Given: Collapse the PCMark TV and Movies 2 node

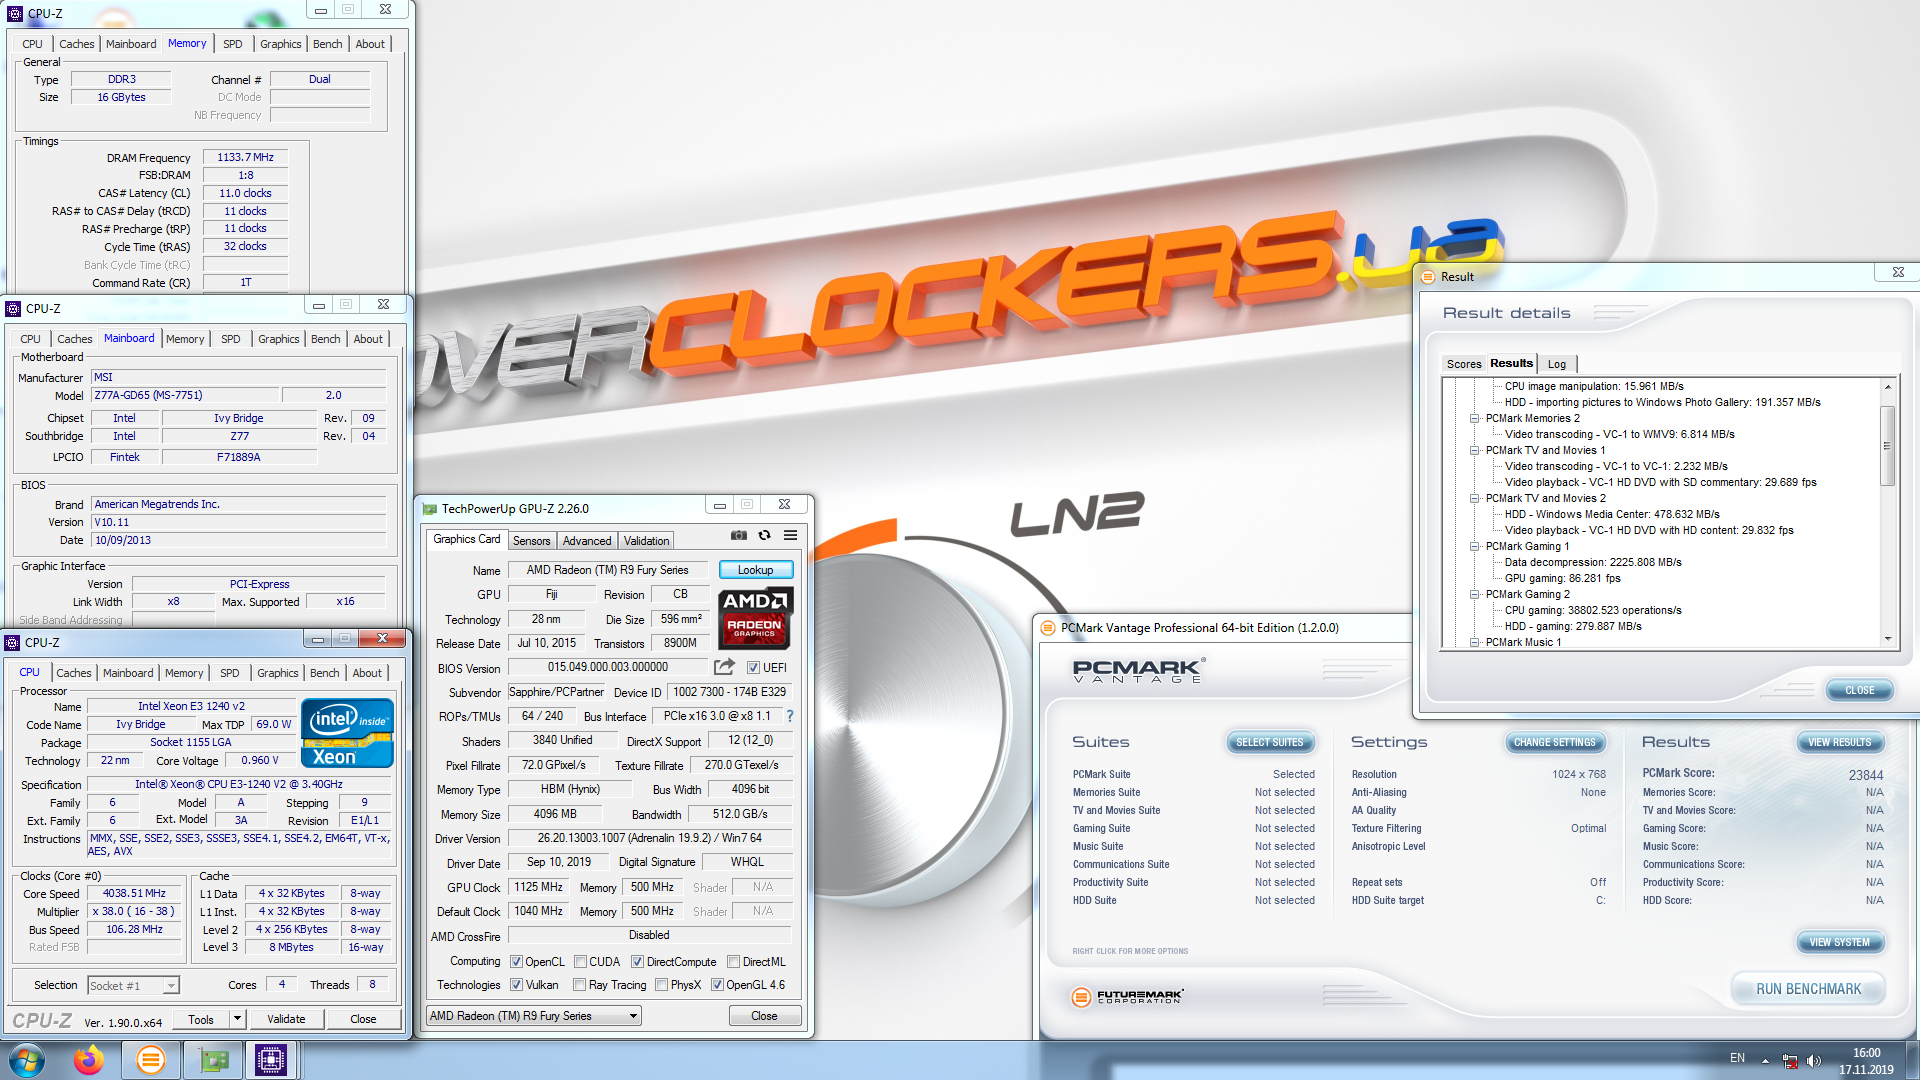Looking at the screenshot, I should tap(1474, 499).
